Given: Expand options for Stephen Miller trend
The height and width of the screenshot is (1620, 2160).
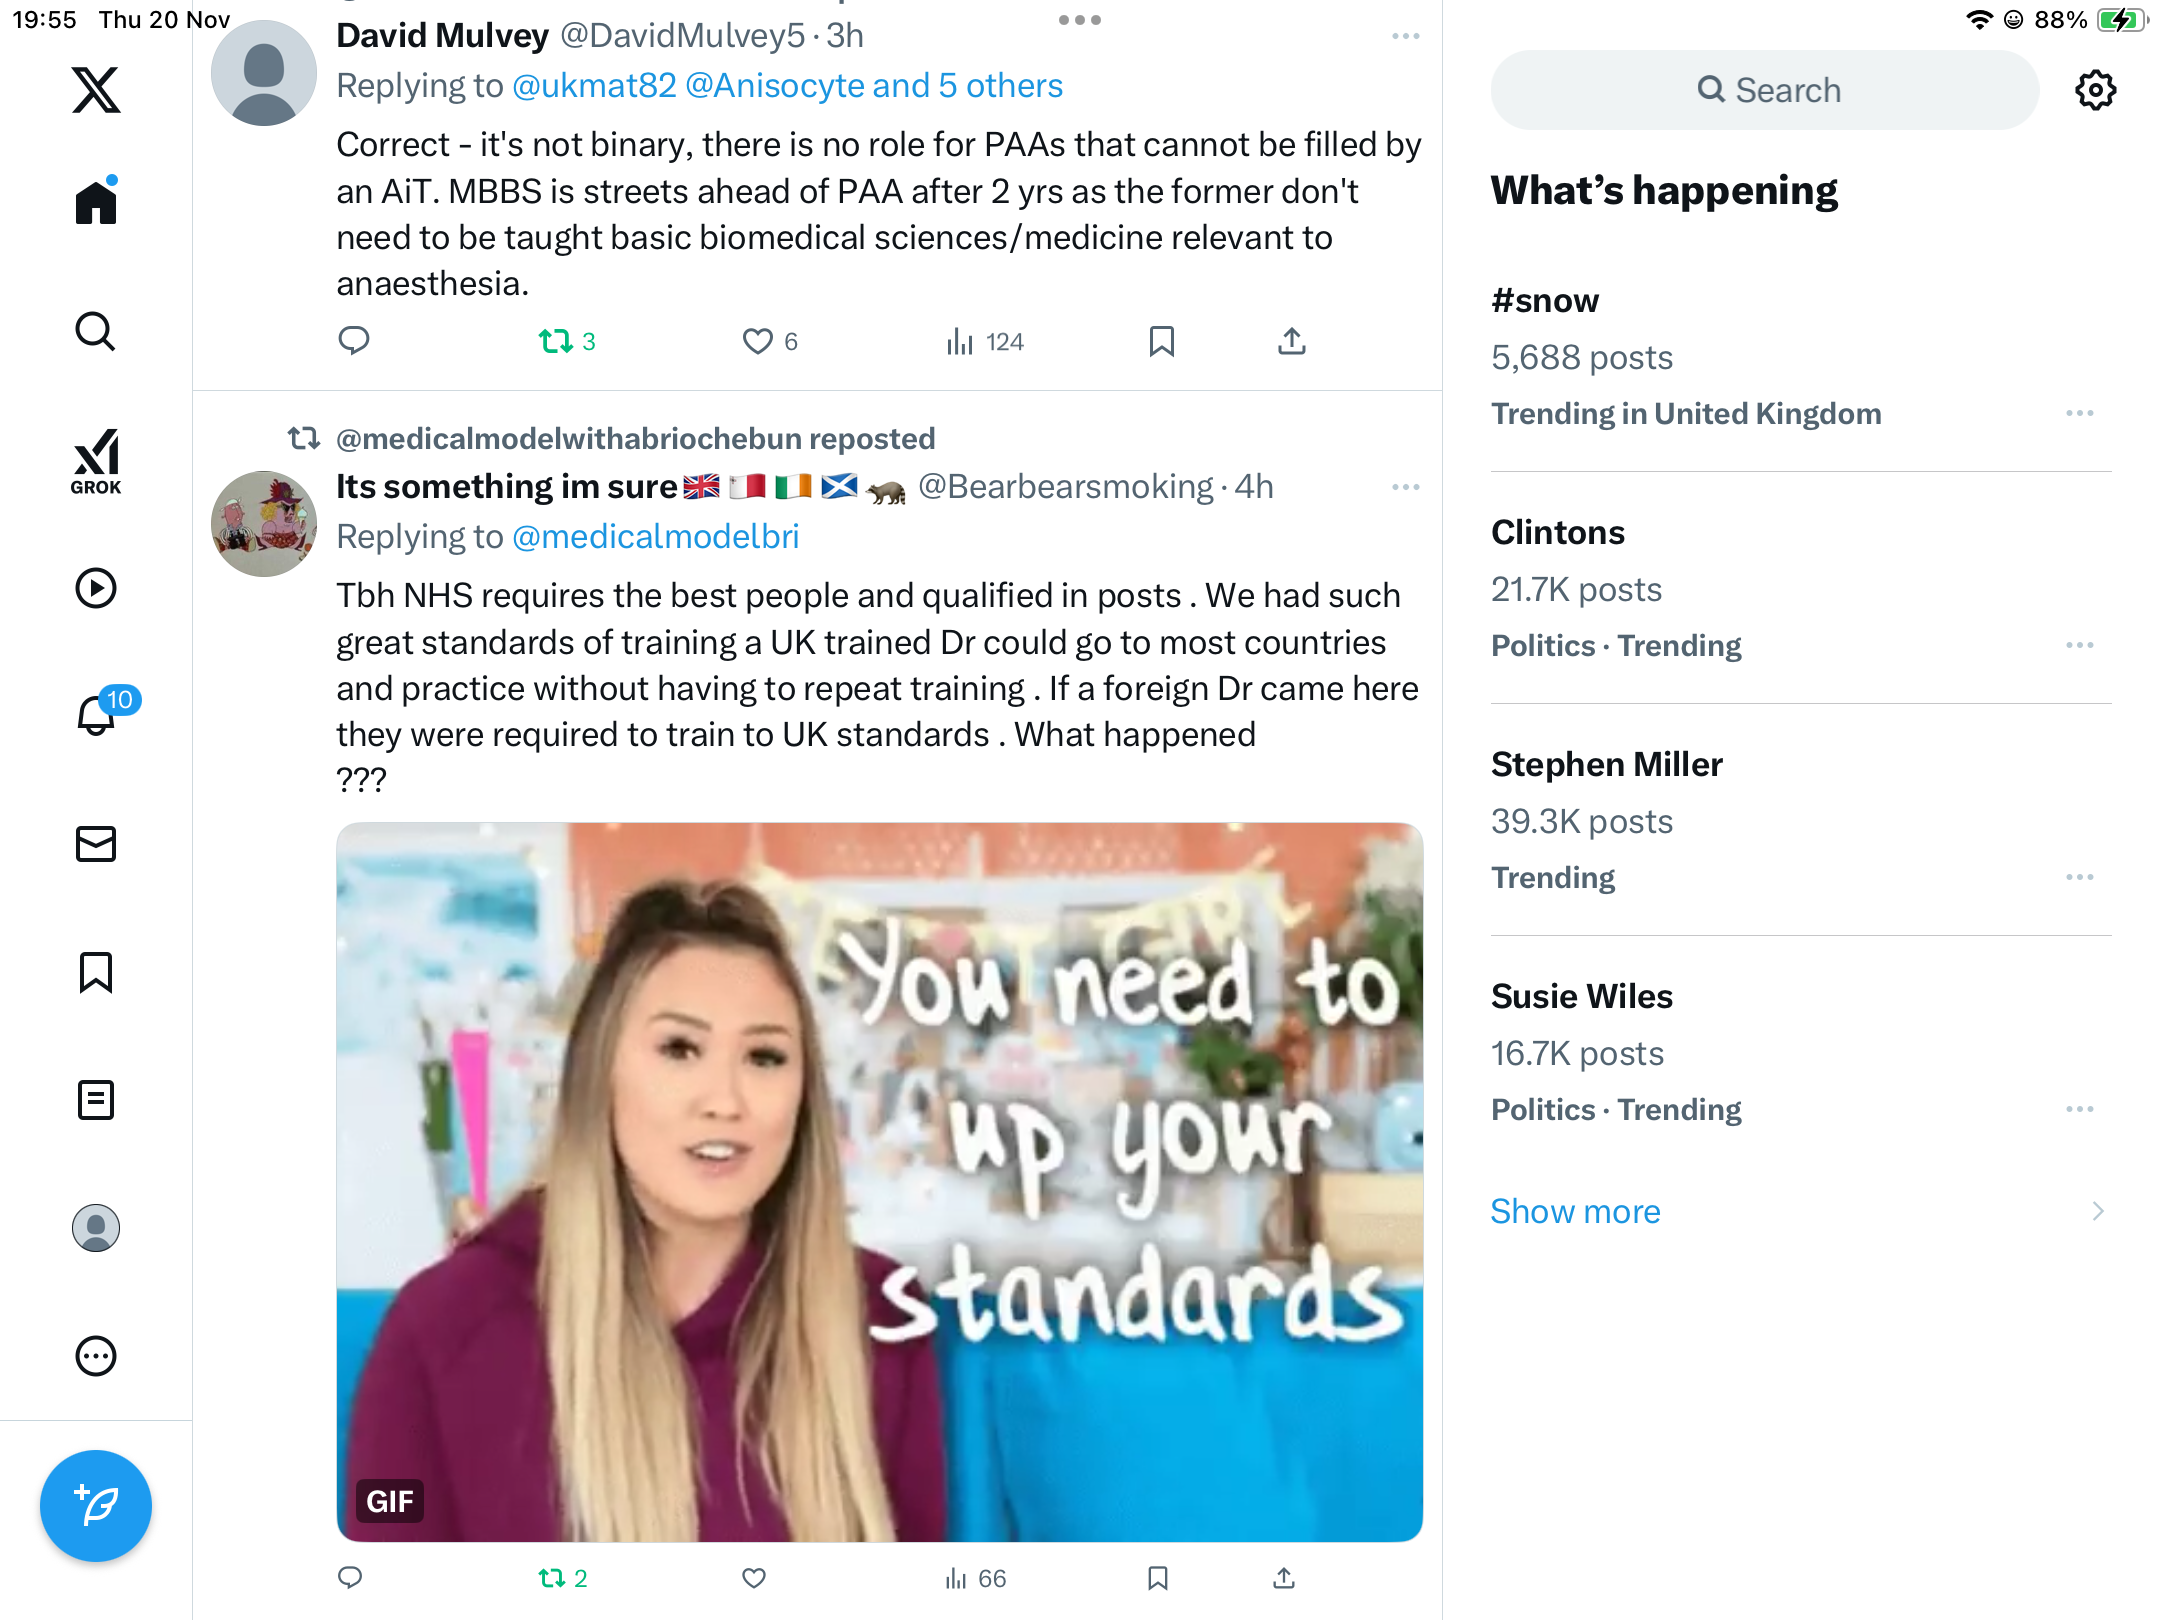Looking at the screenshot, I should click(x=2080, y=877).
